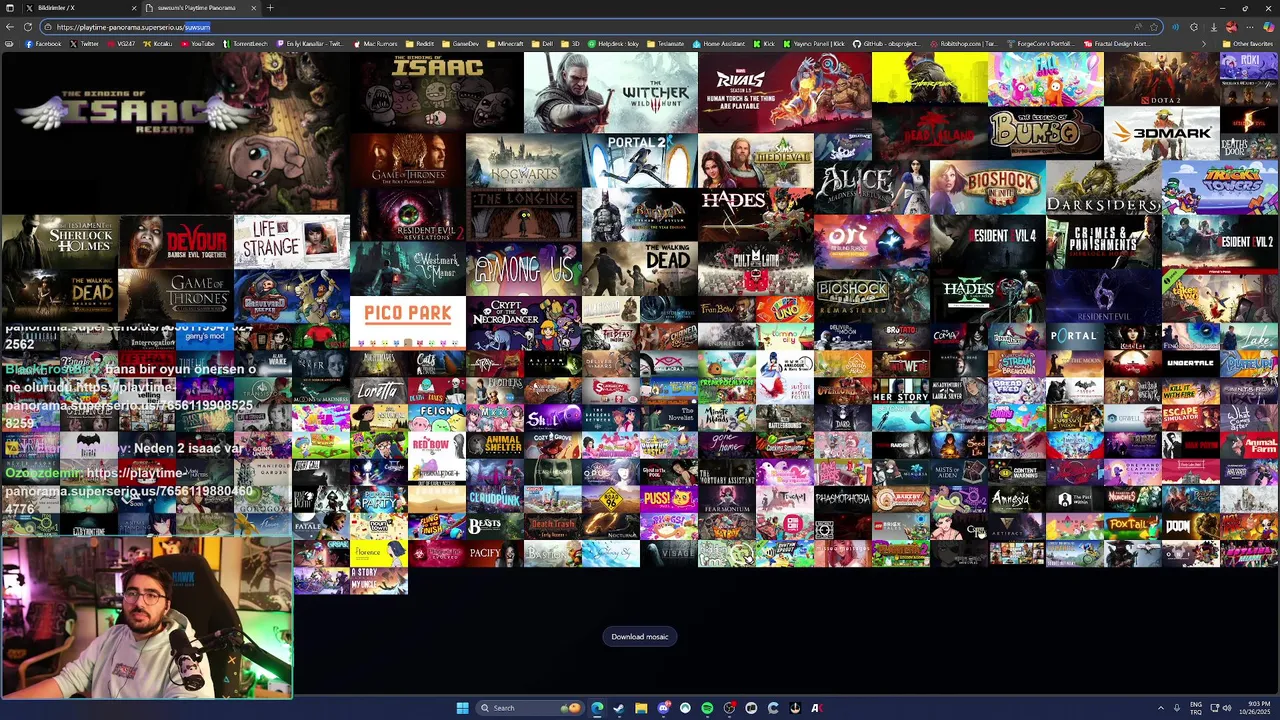The image size is (1280, 720).
Task: Select the BioShock Remastered tile
Action: click(872, 295)
